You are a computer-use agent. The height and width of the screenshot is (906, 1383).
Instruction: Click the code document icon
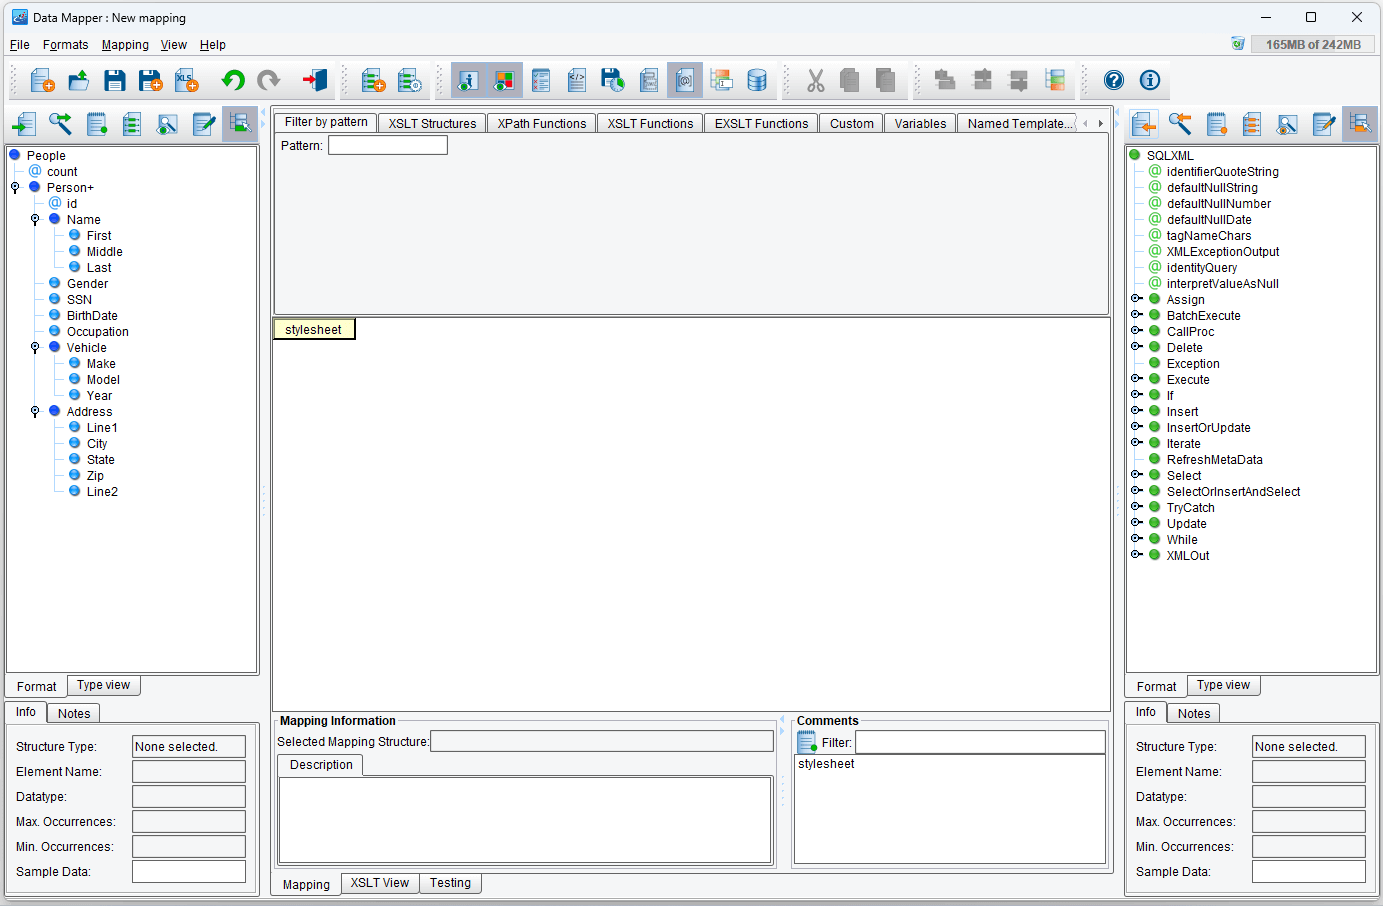pos(577,80)
